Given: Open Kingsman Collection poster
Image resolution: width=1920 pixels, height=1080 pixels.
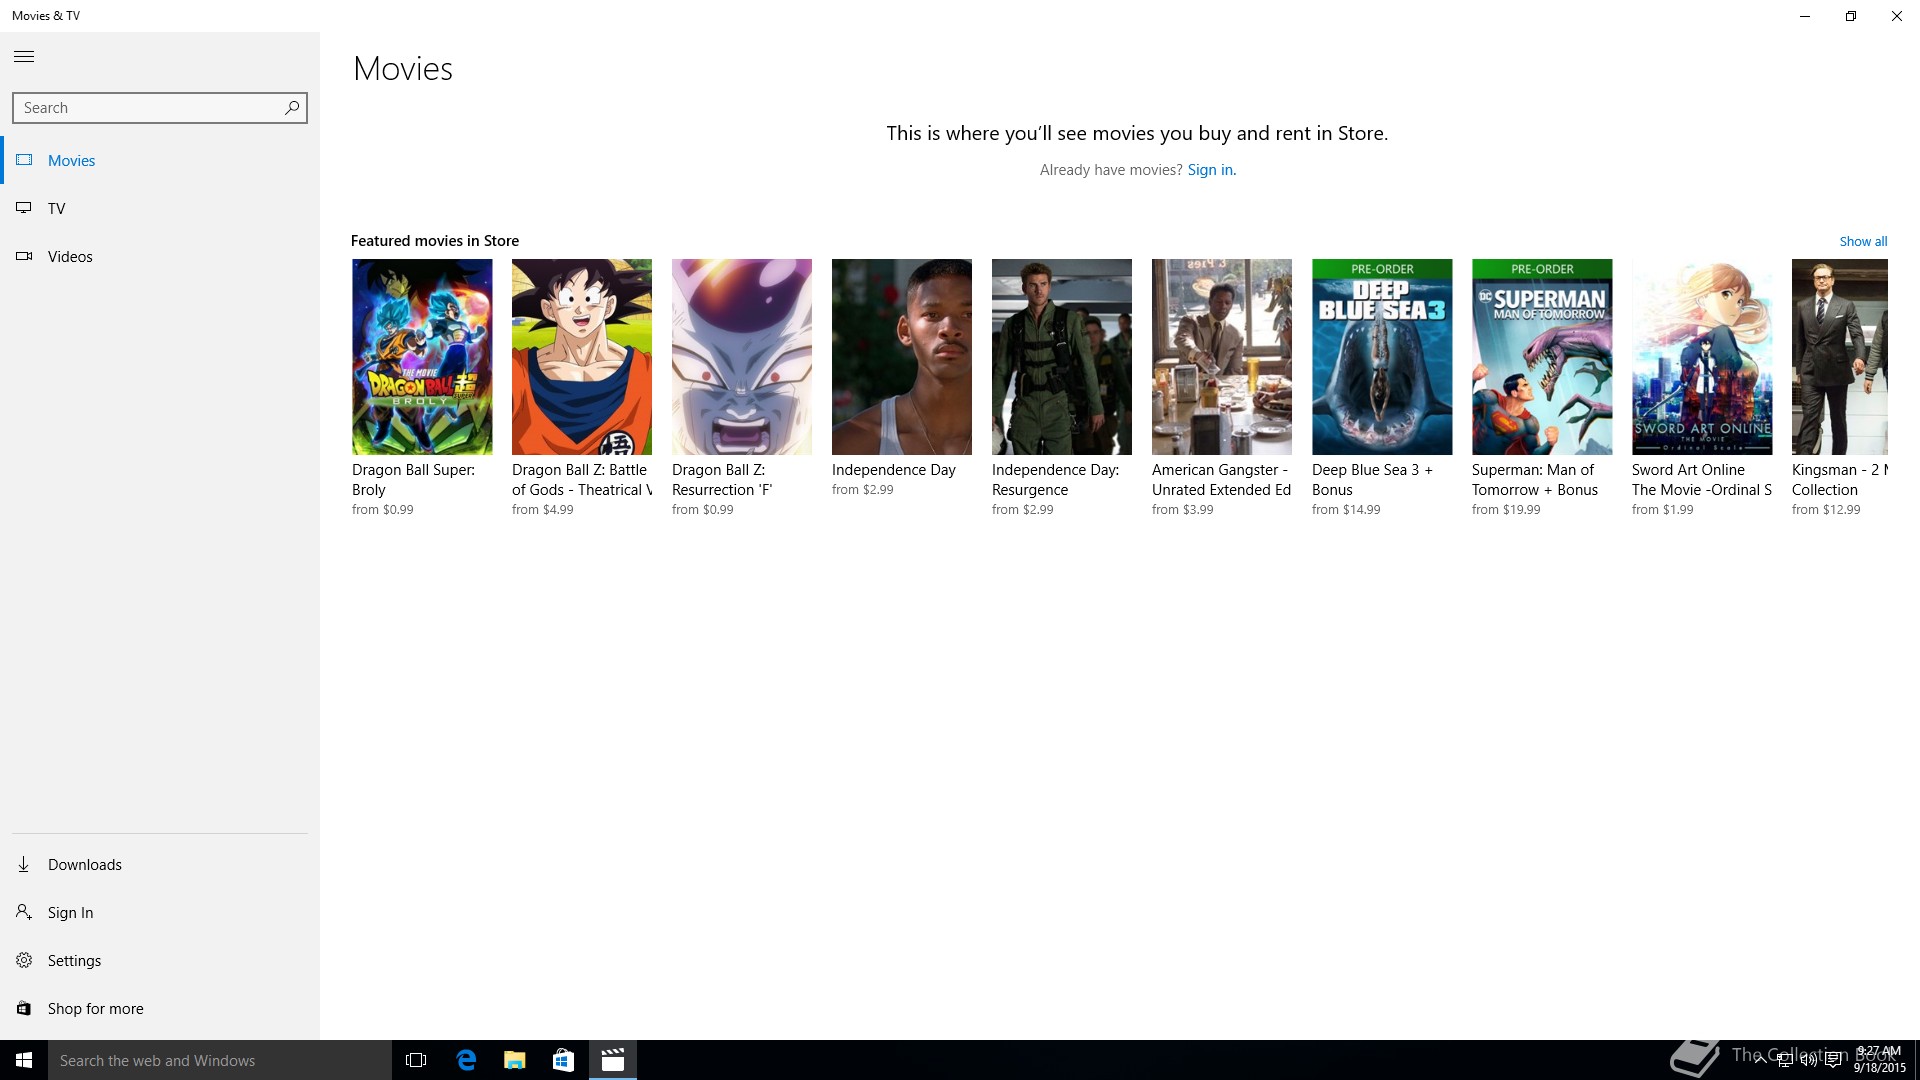Looking at the screenshot, I should (1840, 357).
